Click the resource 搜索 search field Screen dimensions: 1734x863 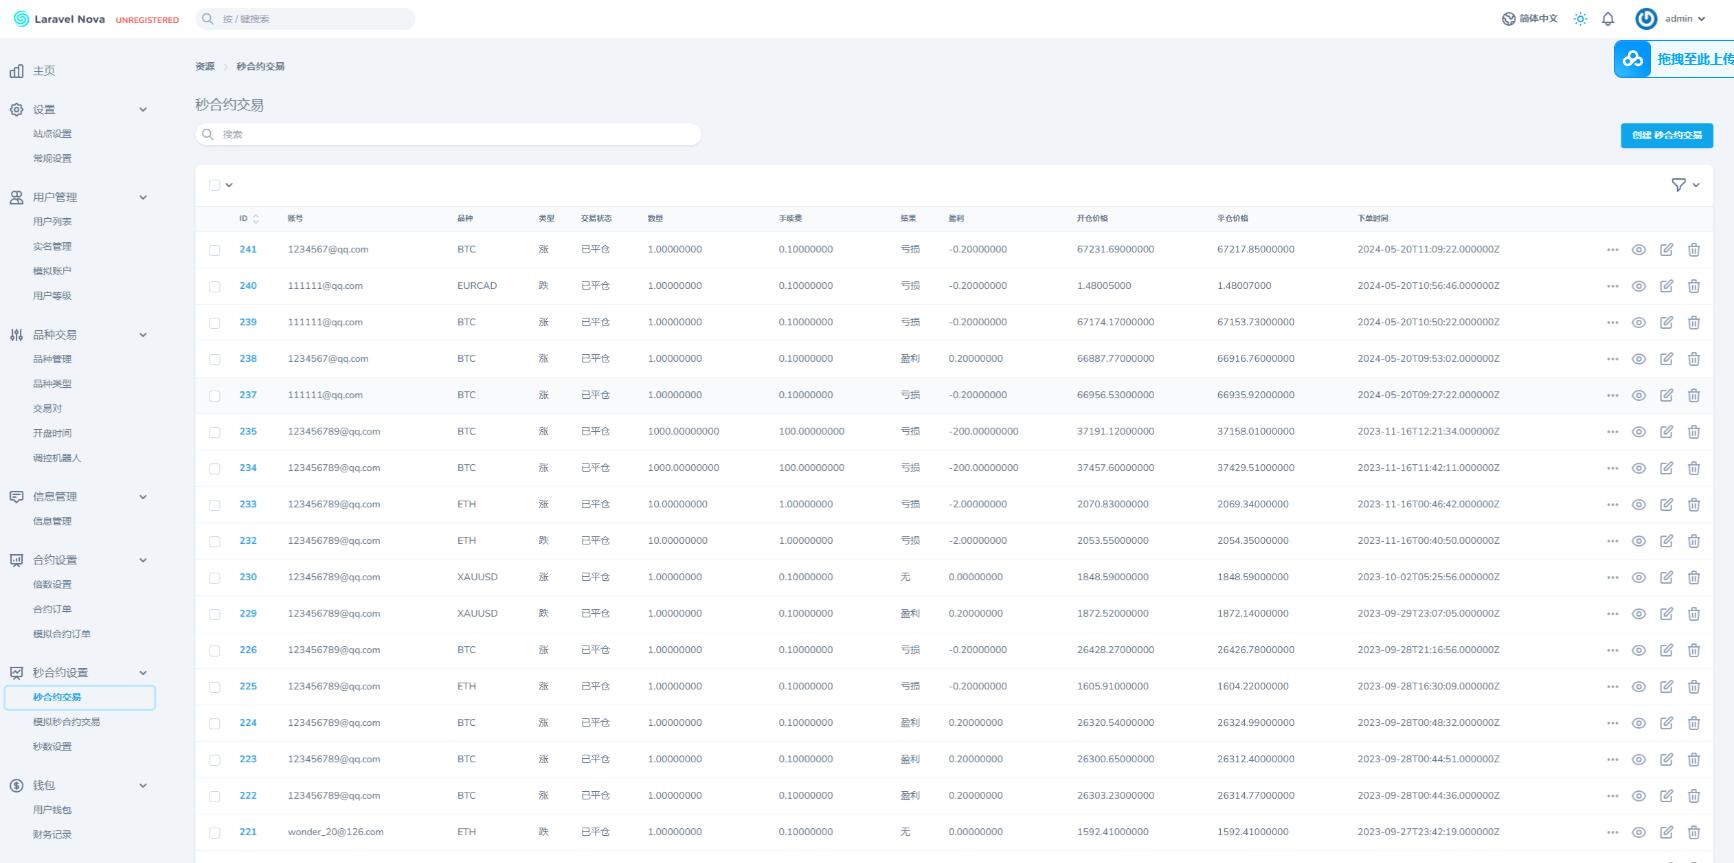tap(448, 134)
